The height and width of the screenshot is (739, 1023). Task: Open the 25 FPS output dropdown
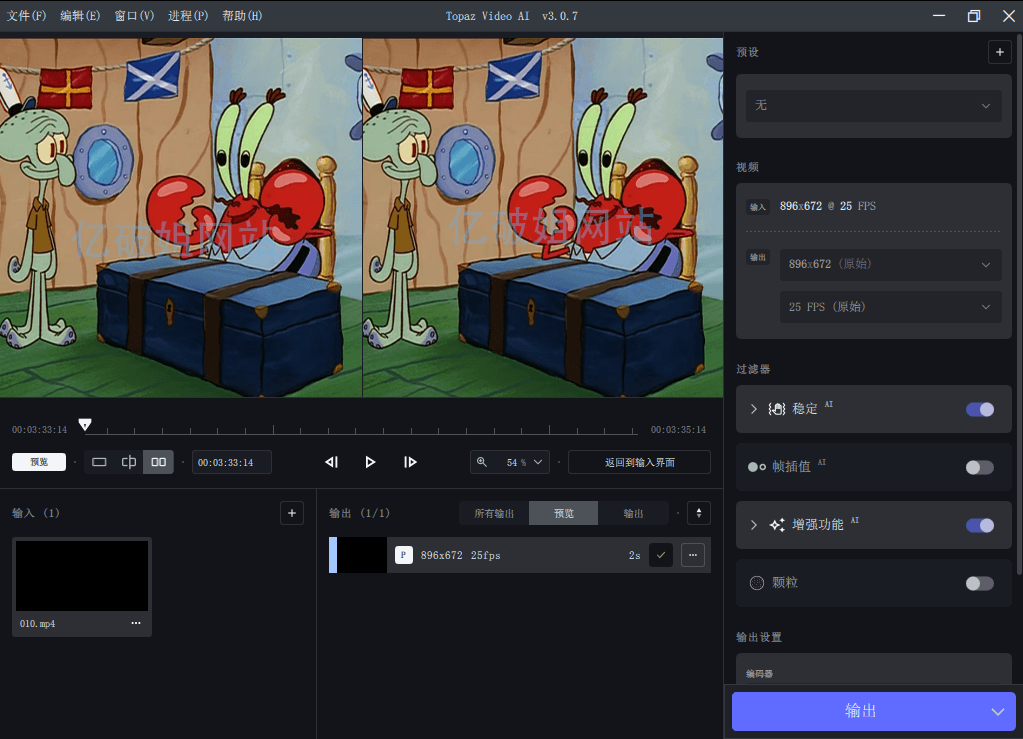pos(890,307)
